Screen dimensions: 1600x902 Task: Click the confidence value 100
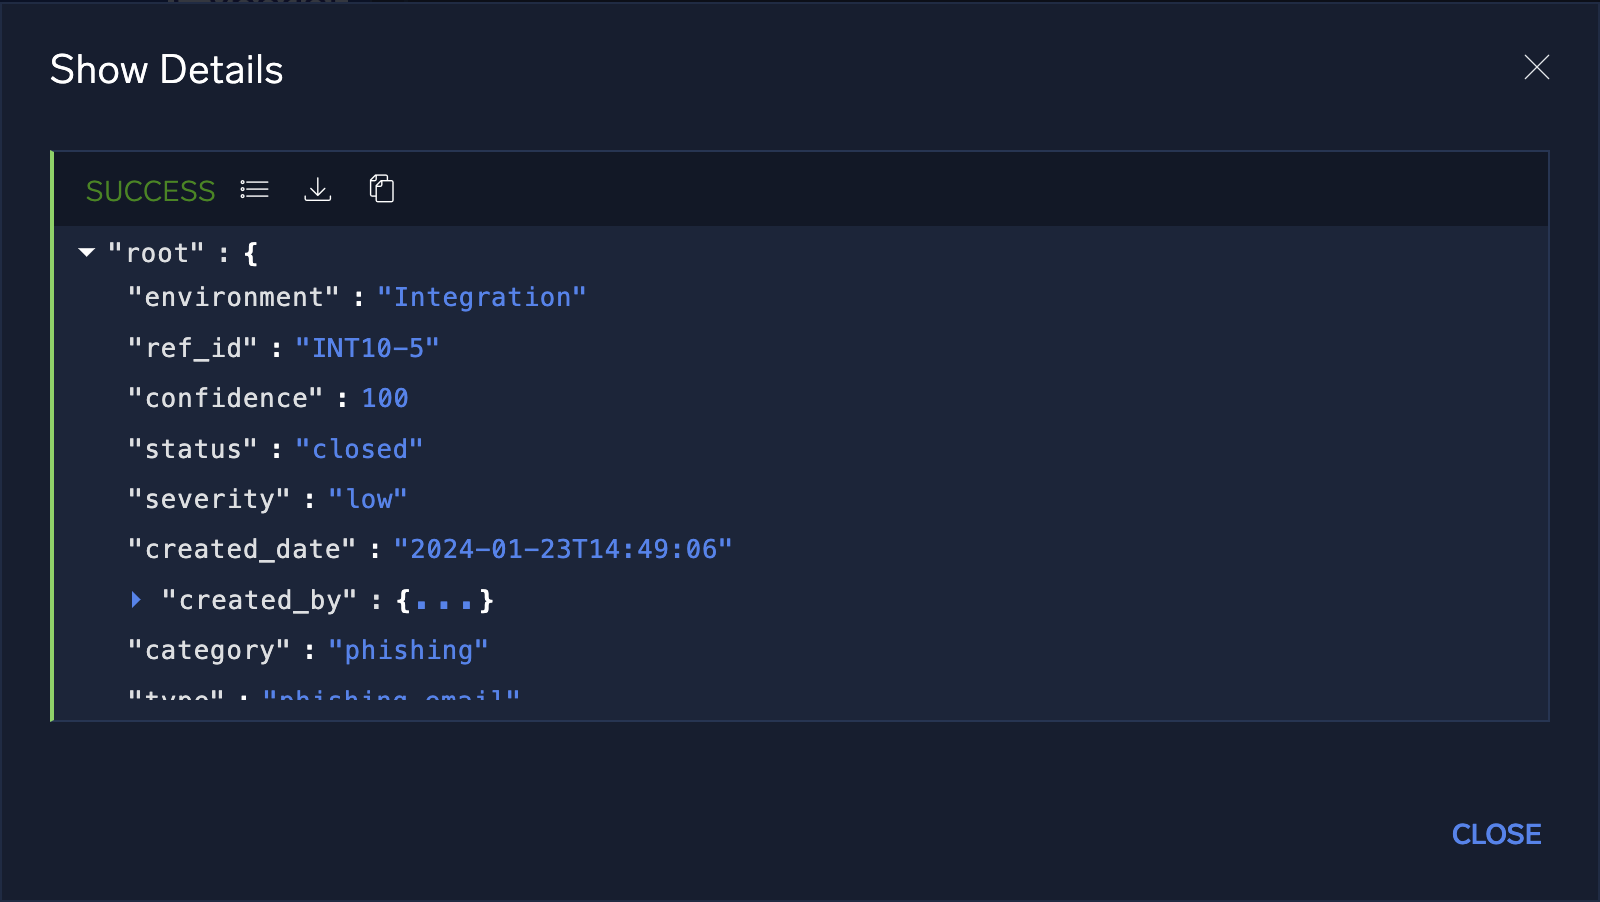coord(385,397)
